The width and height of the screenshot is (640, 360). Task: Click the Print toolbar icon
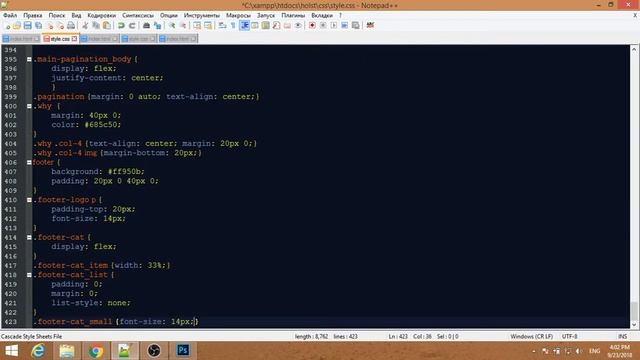click(71, 25)
